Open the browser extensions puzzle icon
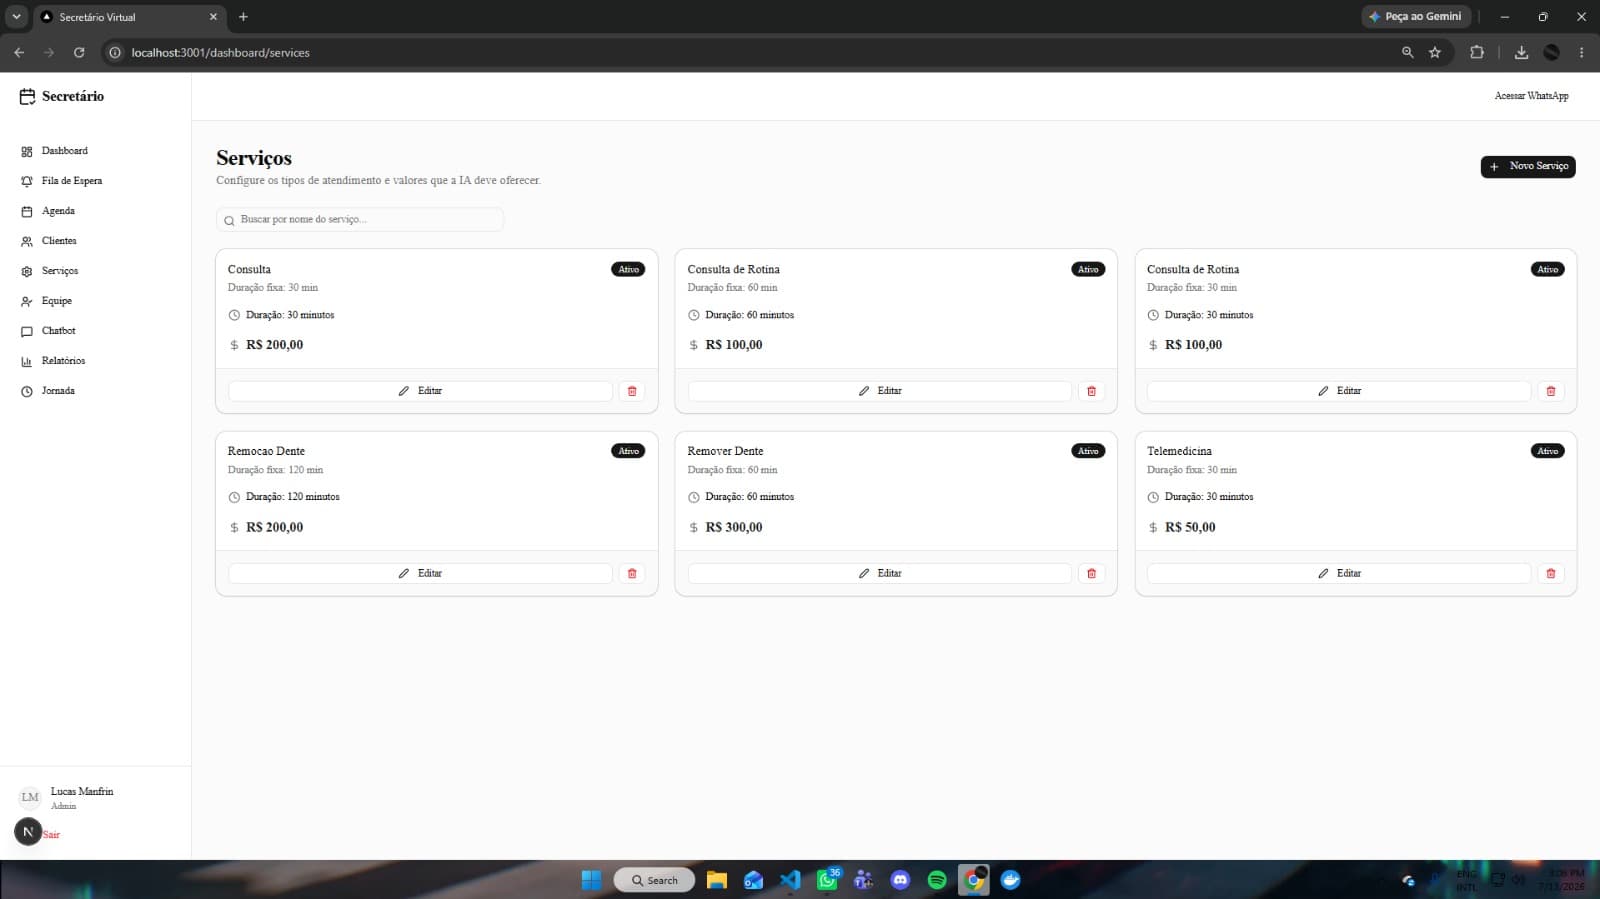This screenshot has width=1600, height=899. 1477,52
